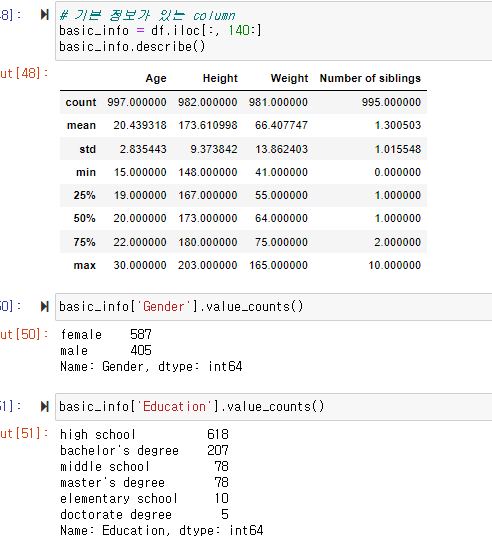
Task: Click the middle school 78 line
Action: (144, 466)
